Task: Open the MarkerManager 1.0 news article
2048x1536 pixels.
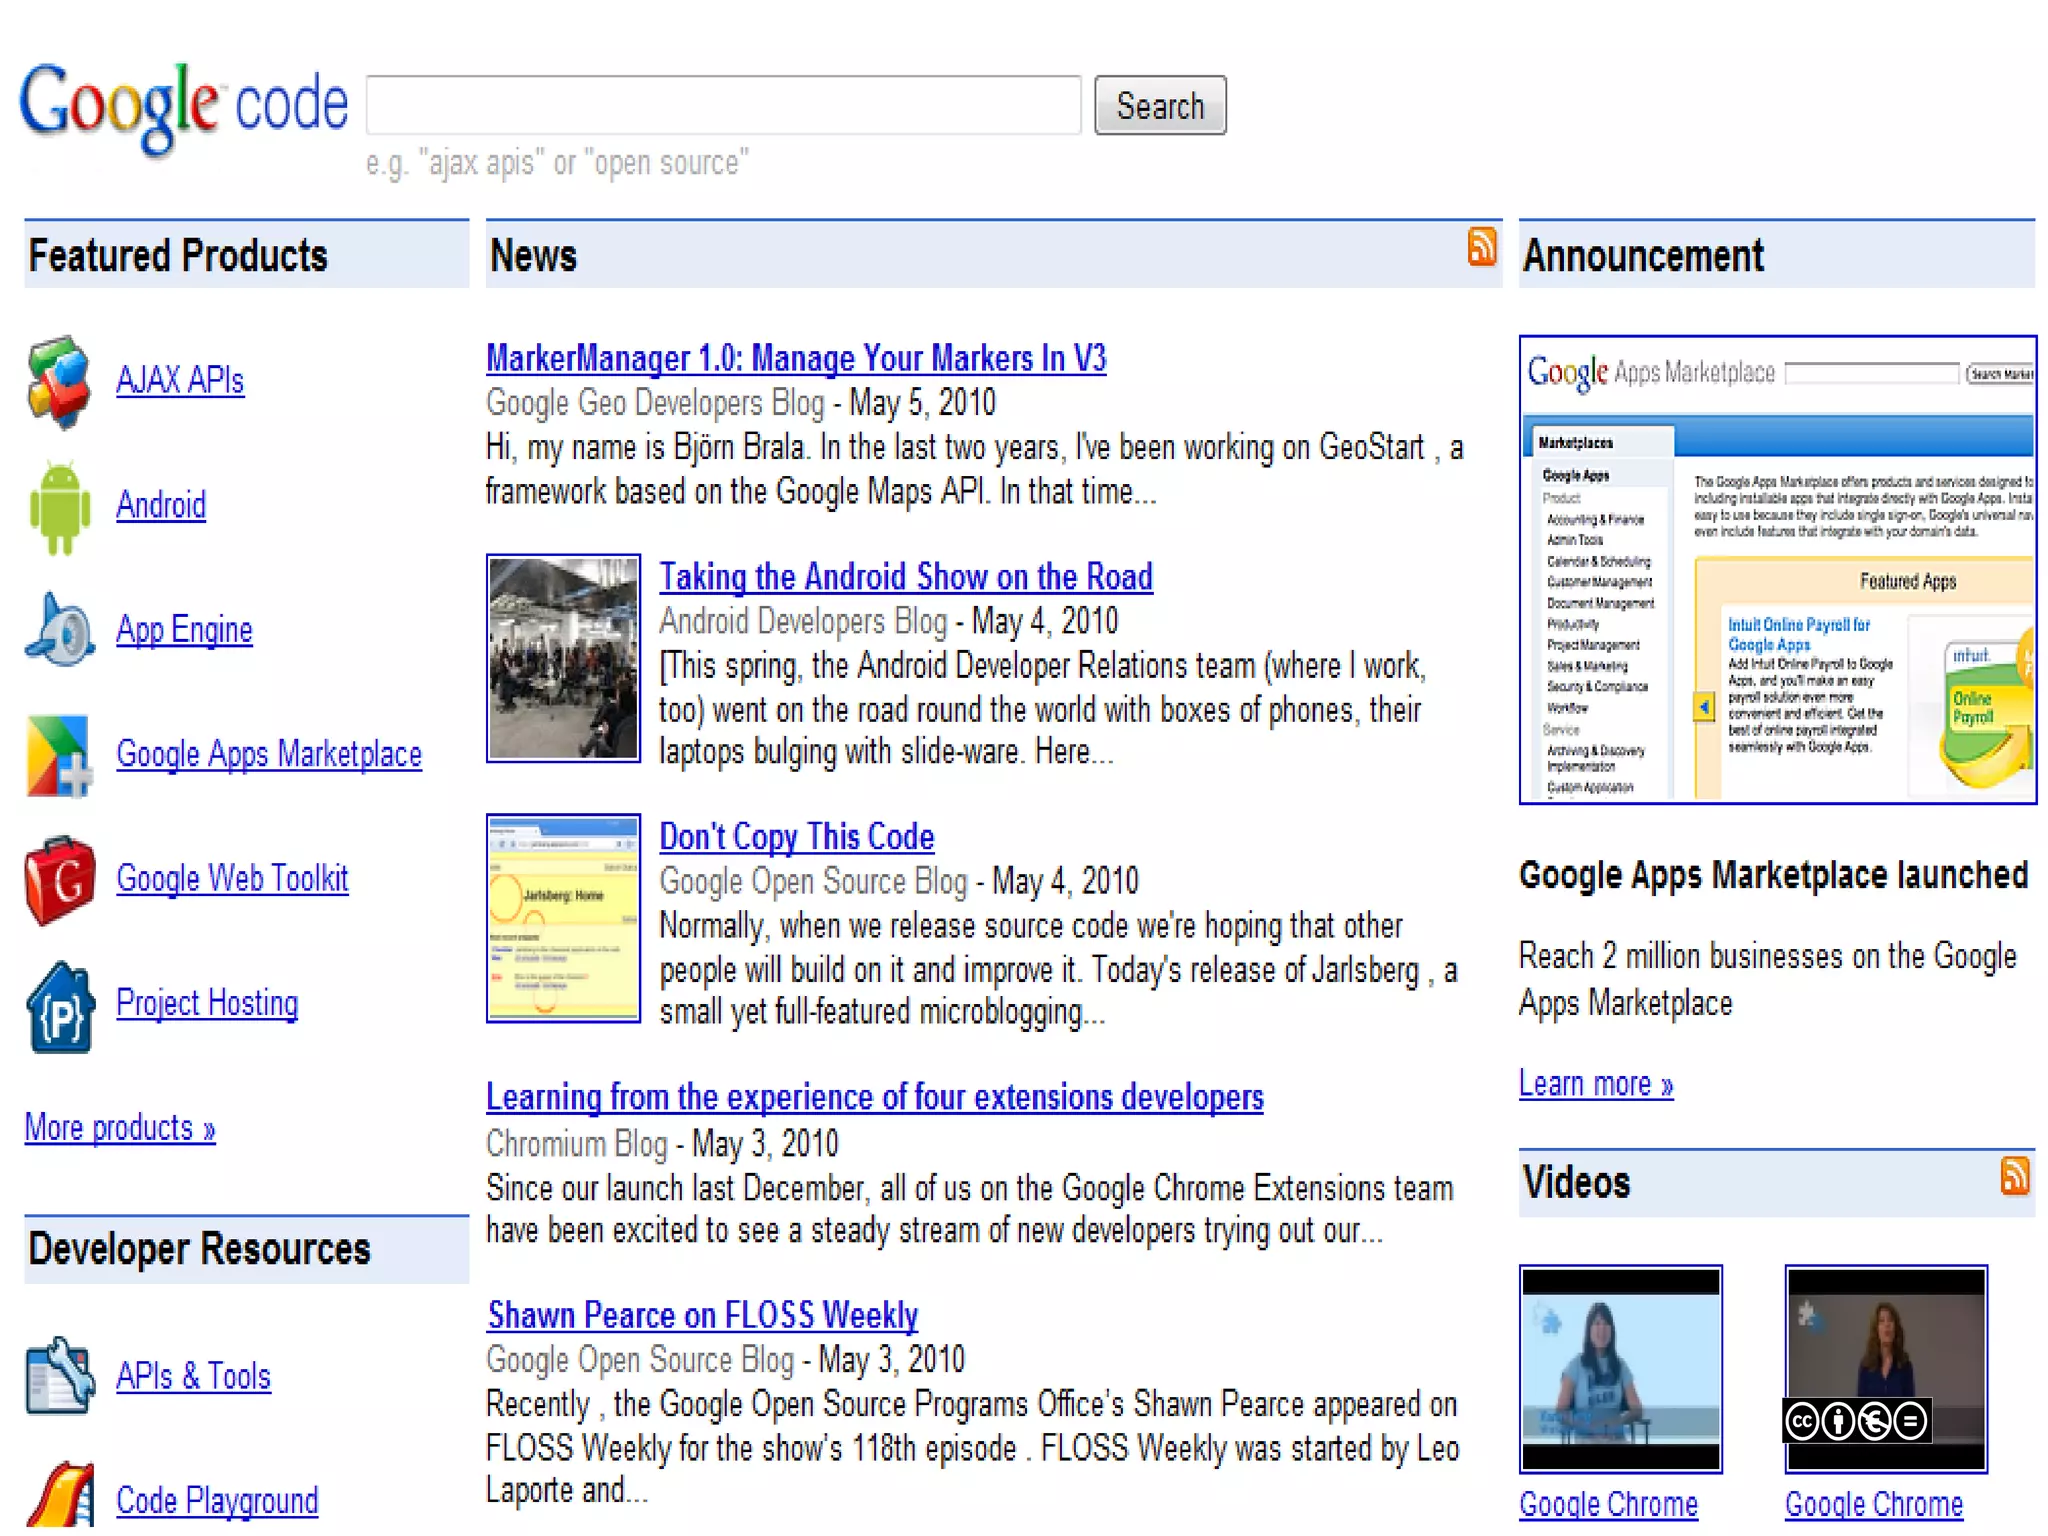Action: (795, 358)
